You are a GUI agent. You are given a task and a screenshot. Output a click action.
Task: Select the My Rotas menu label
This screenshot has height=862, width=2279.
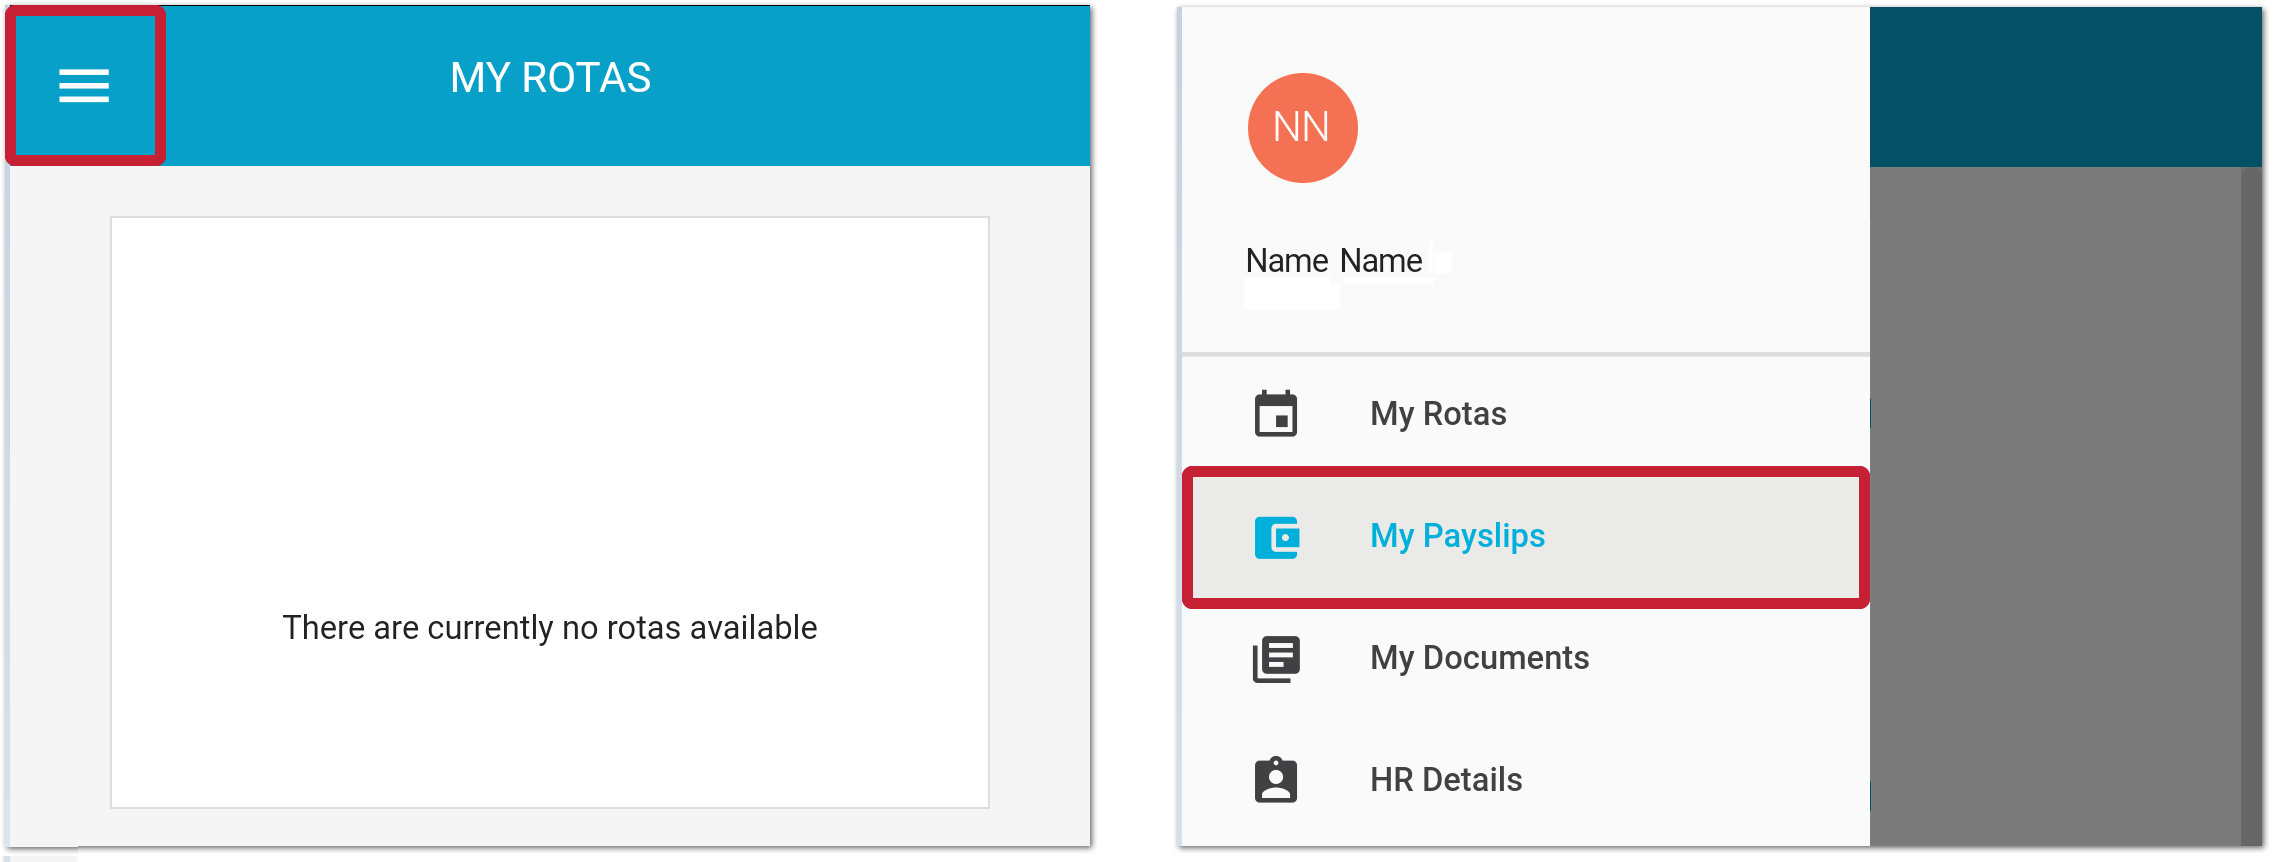click(1438, 414)
